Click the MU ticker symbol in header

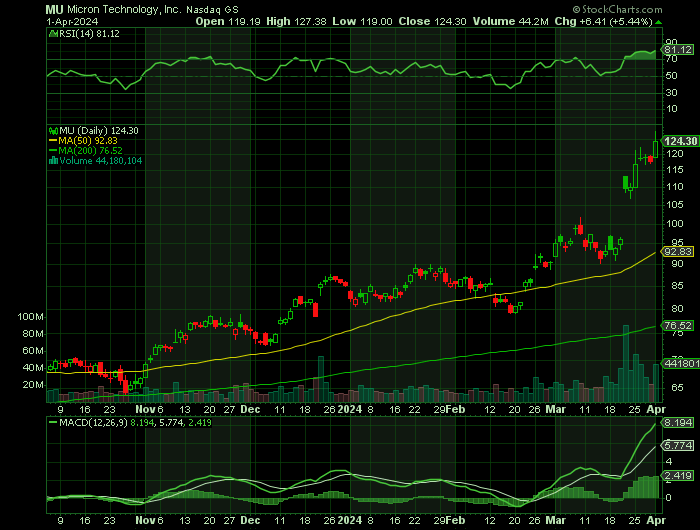54,9
